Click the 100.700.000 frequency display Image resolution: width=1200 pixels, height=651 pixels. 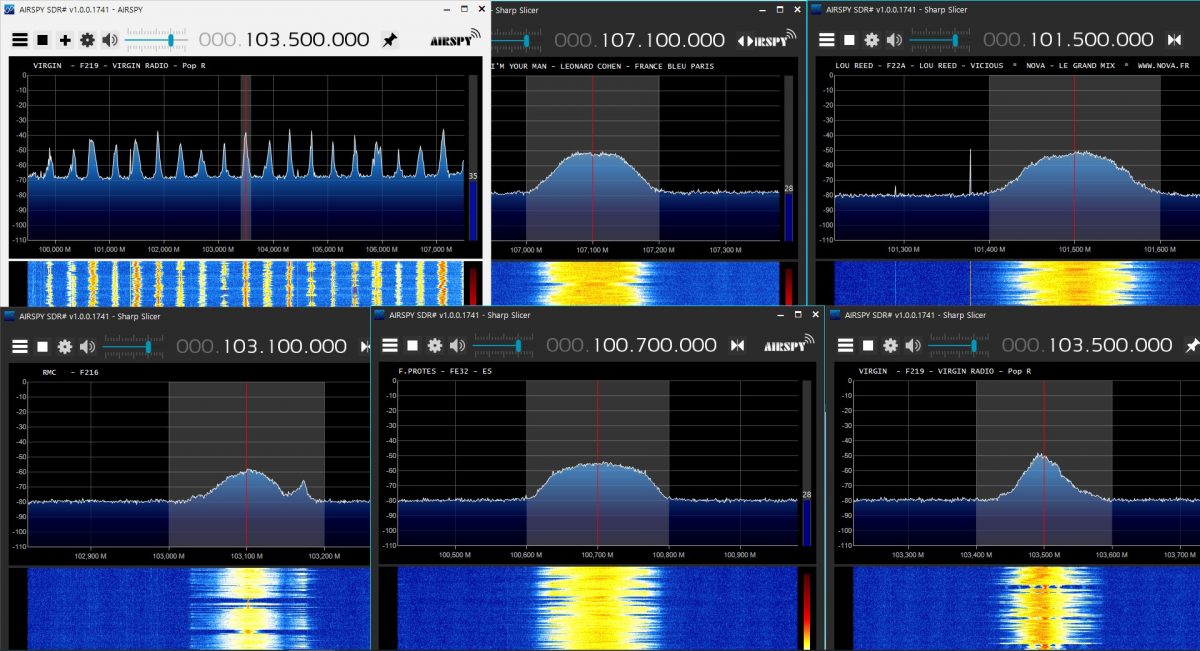631,345
